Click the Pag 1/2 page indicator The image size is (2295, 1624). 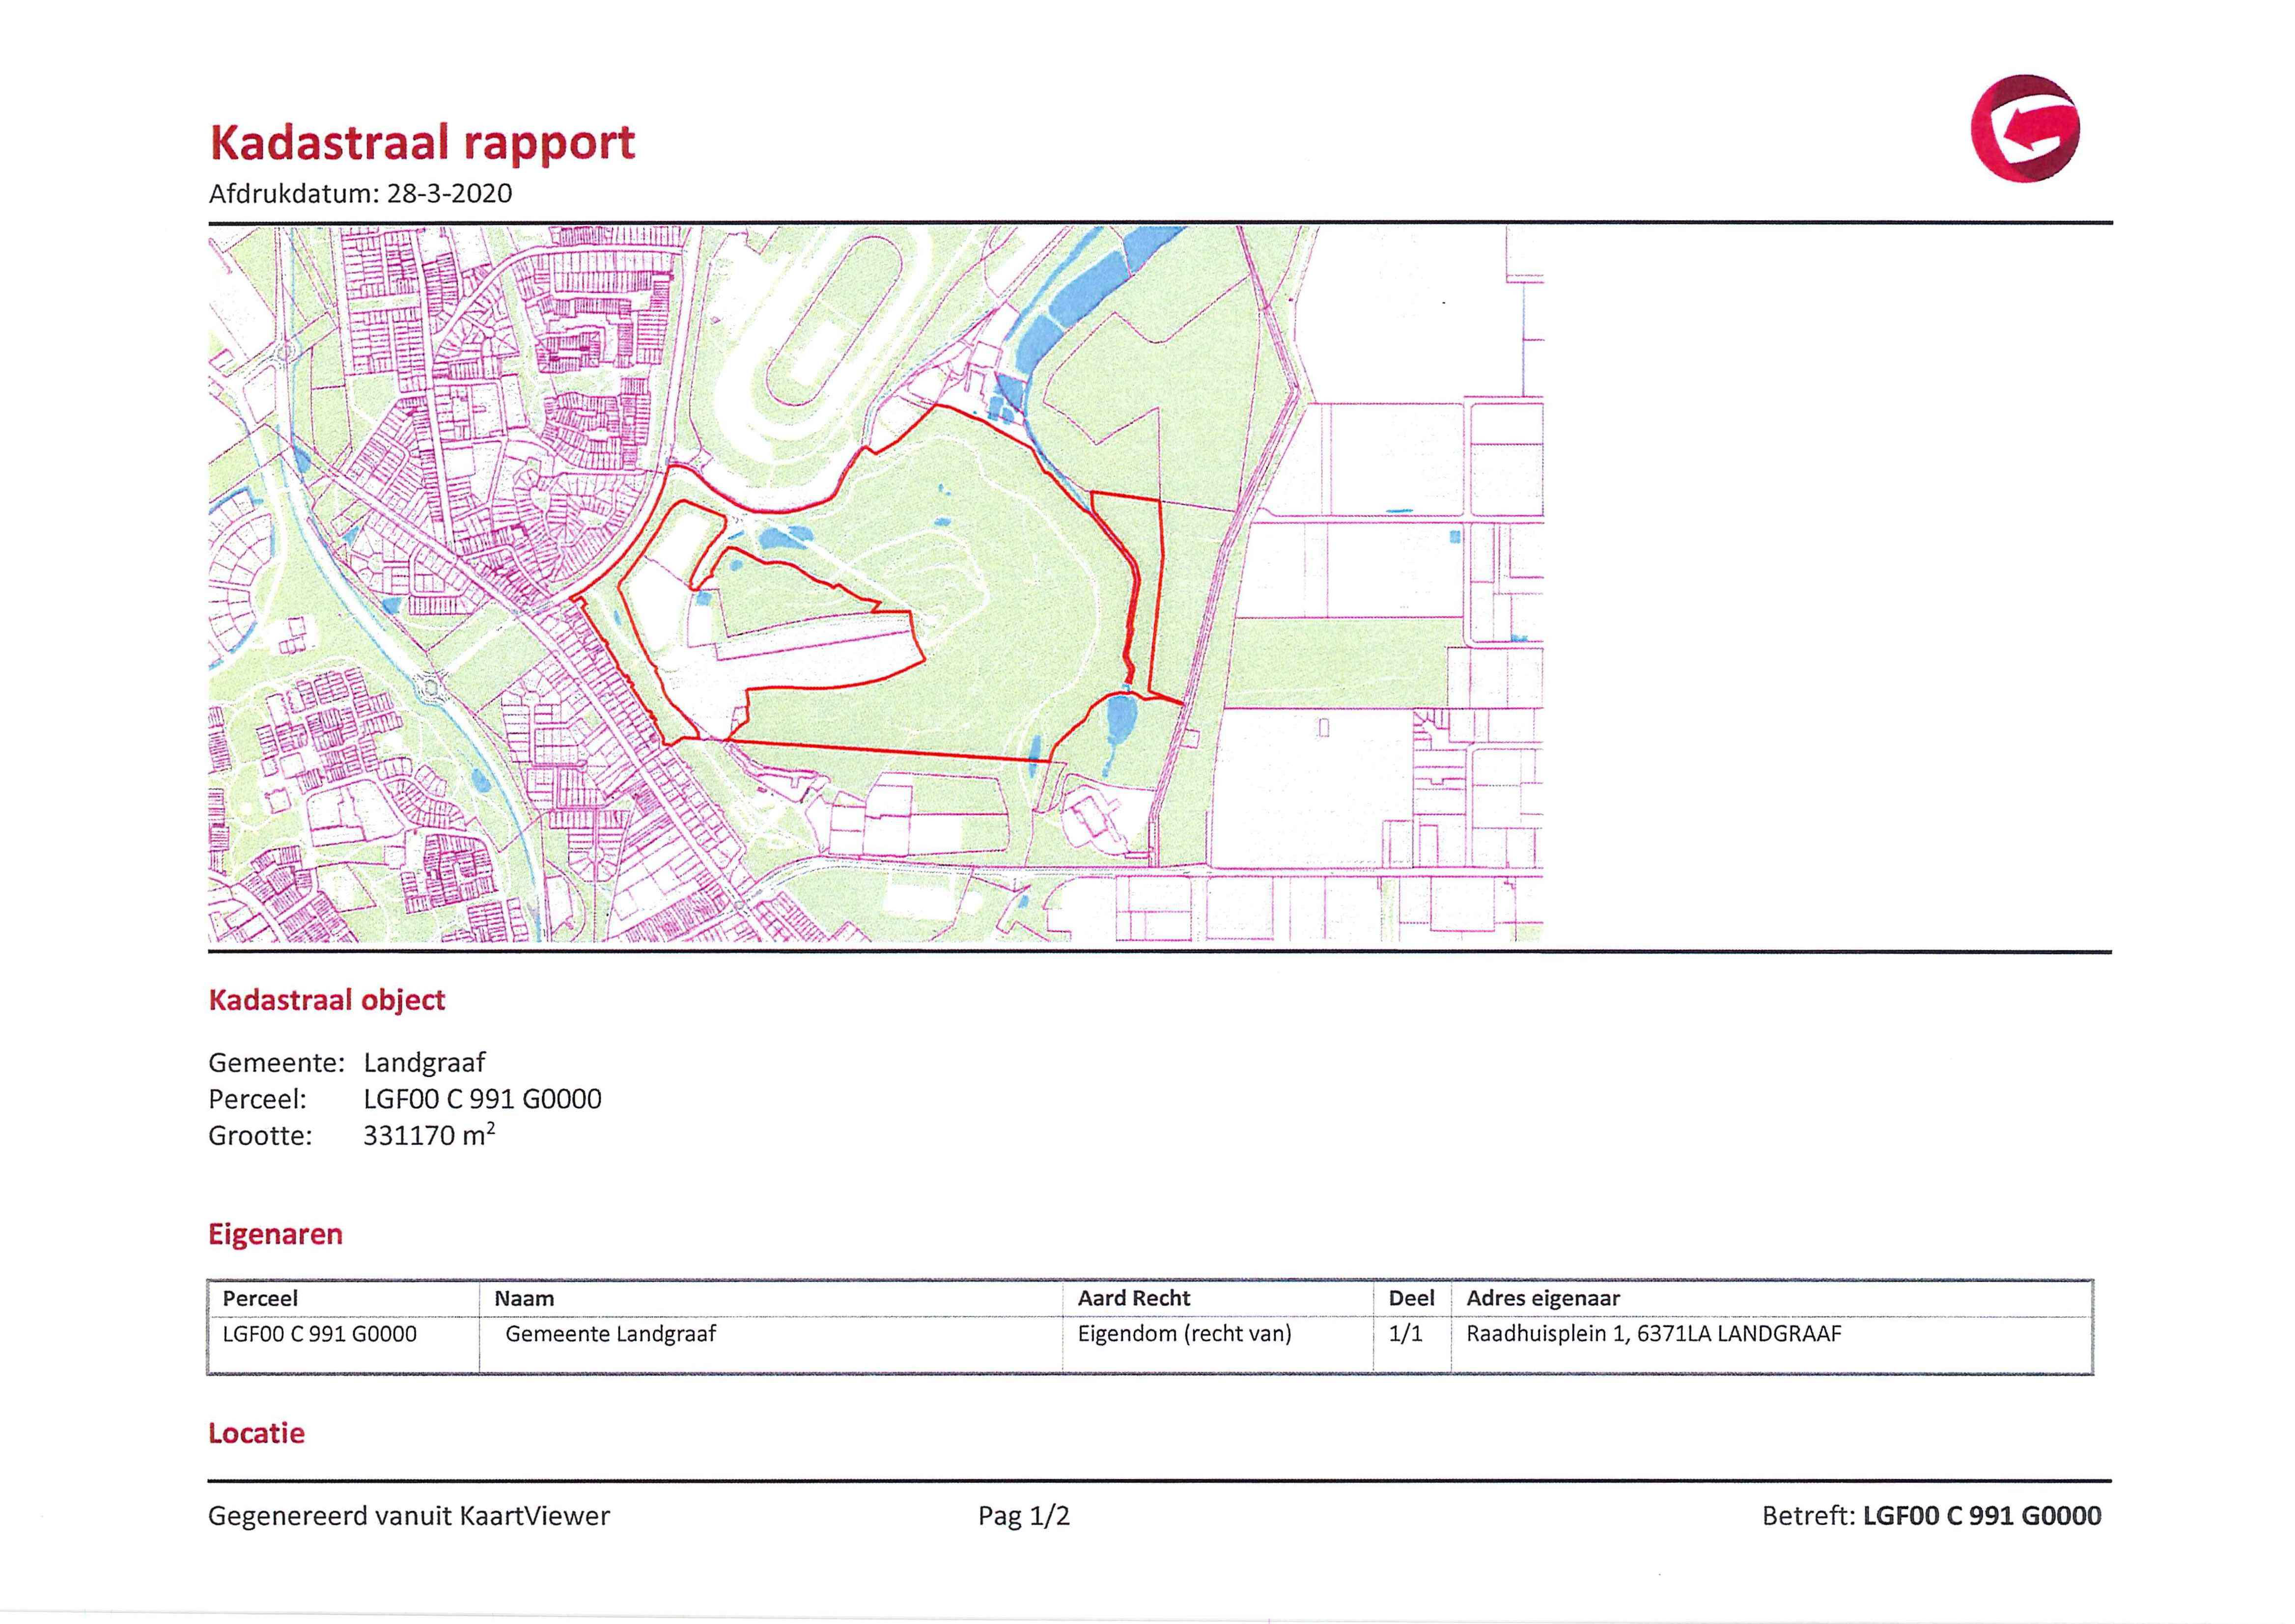click(1024, 1516)
